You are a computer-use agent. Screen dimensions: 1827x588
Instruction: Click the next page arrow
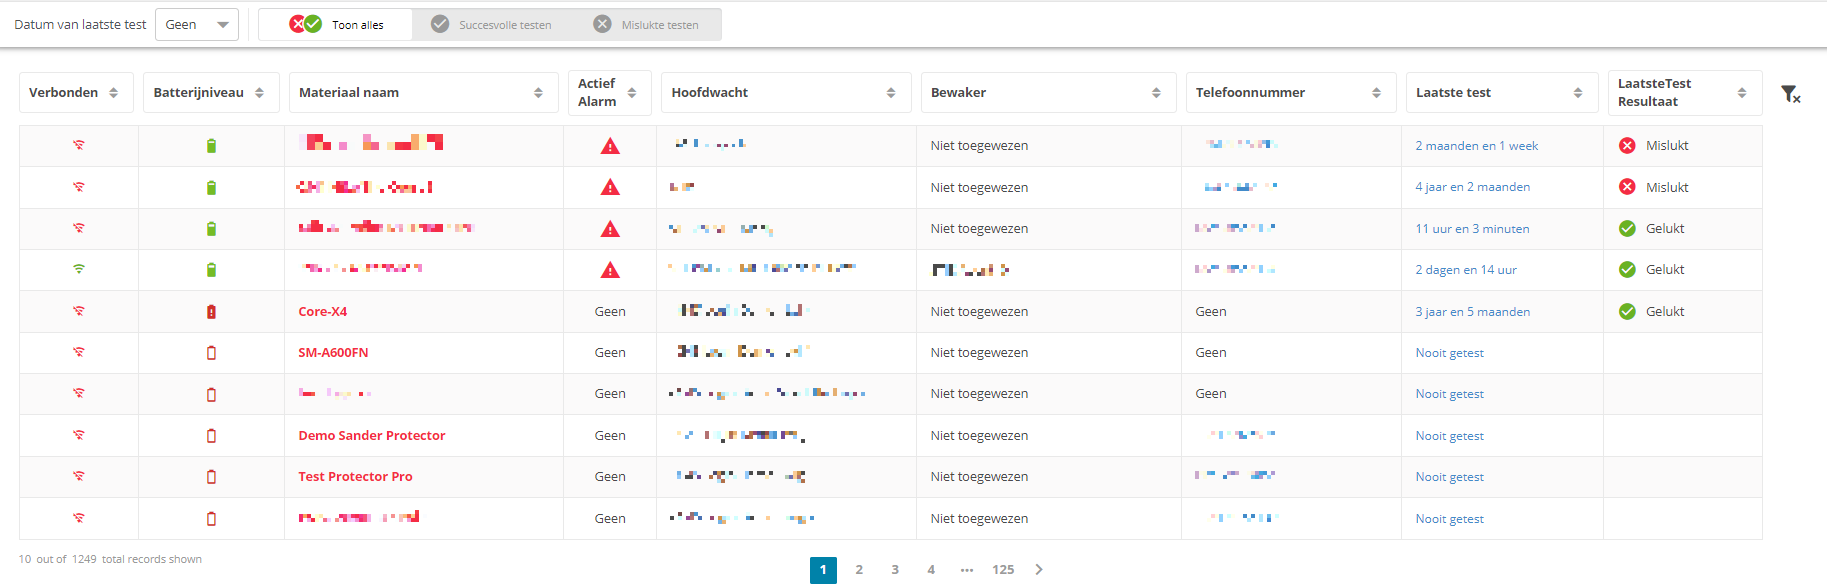(1039, 570)
